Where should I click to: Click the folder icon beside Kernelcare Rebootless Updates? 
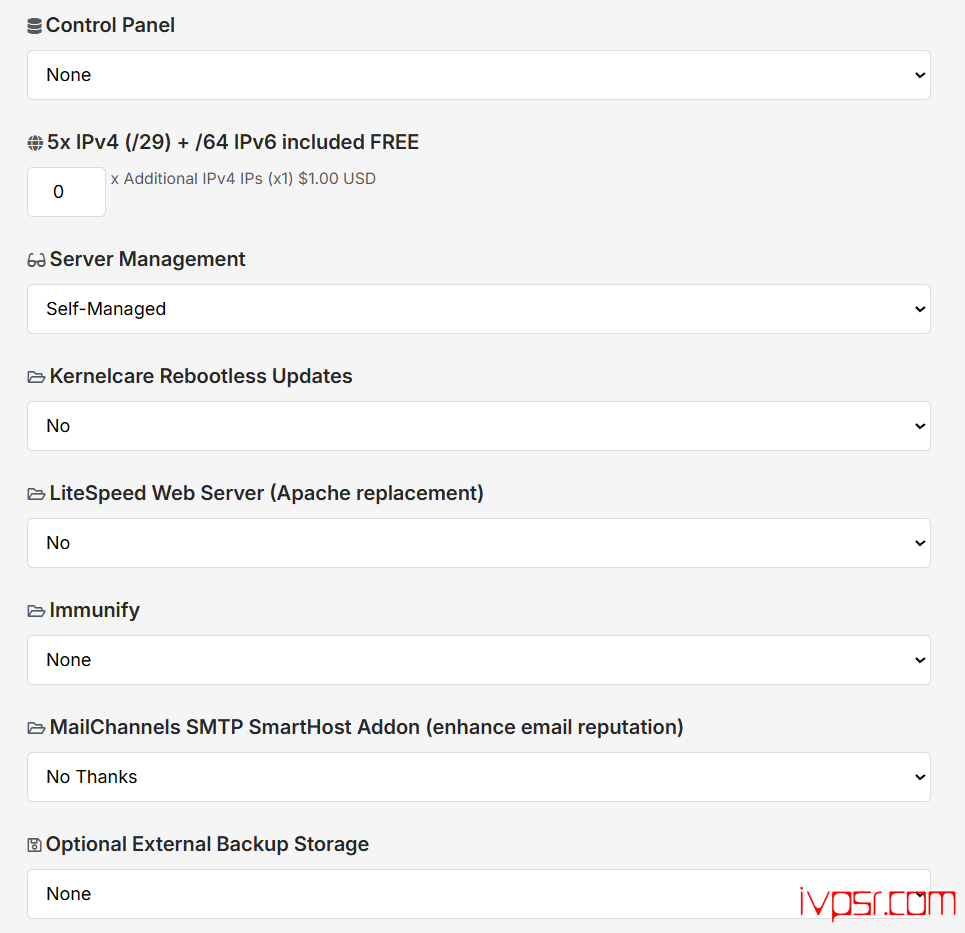click(36, 378)
